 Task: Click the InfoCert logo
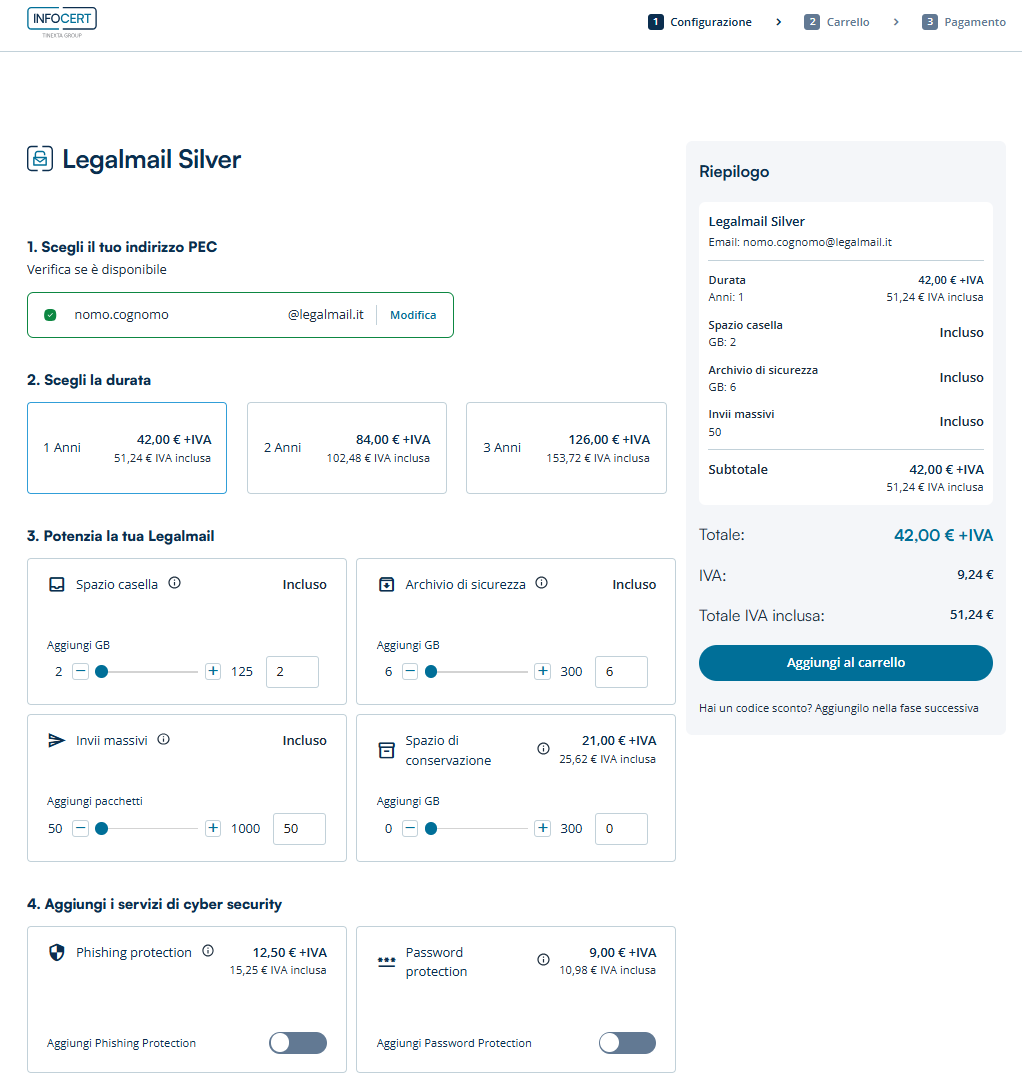click(x=62, y=22)
